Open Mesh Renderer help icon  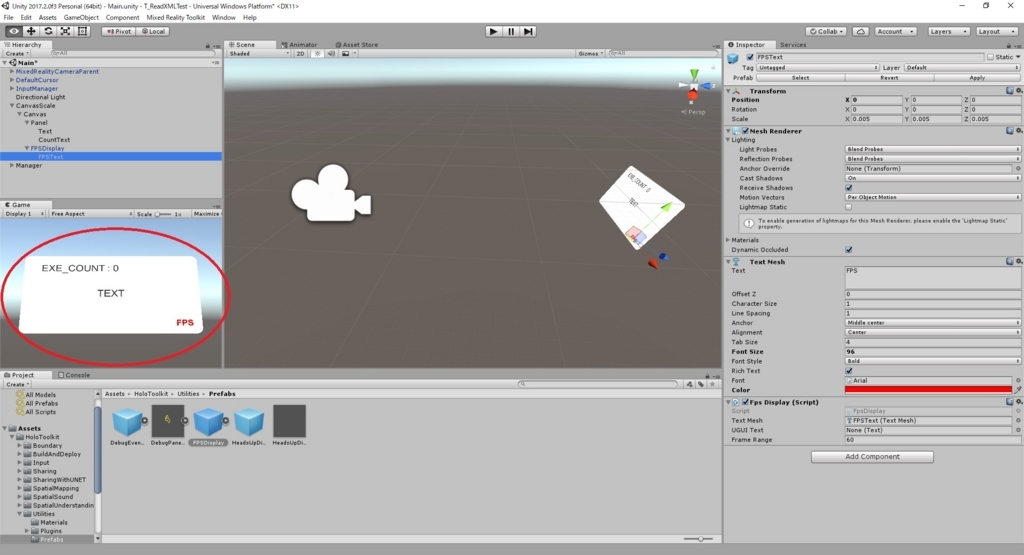[x=1010, y=131]
